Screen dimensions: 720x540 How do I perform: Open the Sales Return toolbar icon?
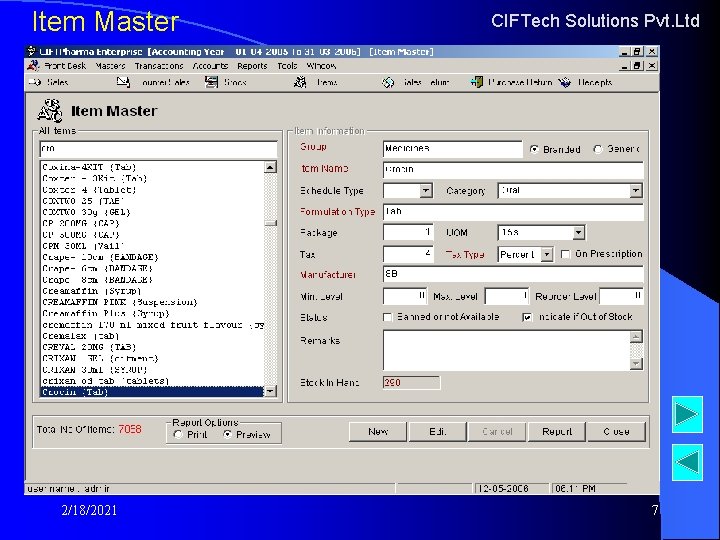click(x=388, y=83)
